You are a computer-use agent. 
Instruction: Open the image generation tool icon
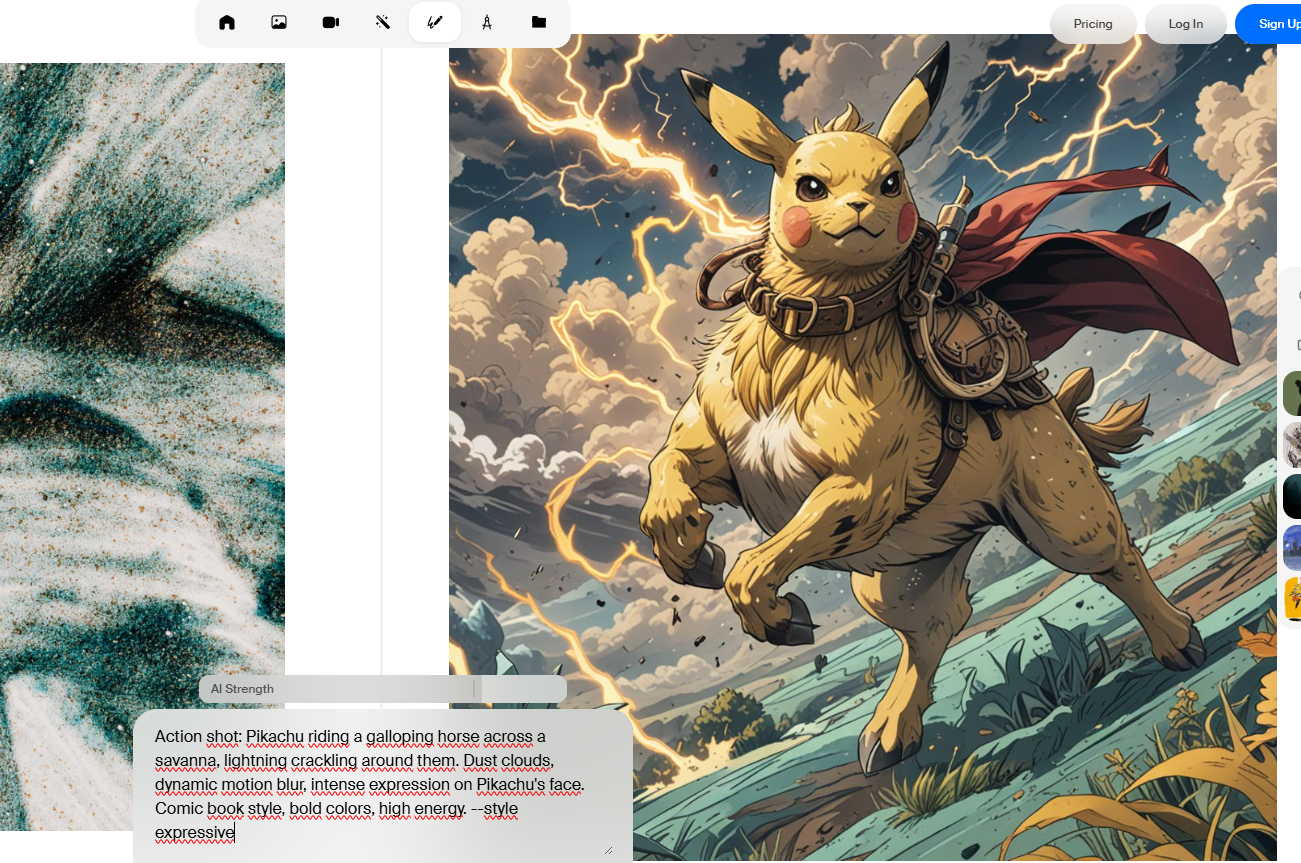(x=279, y=22)
